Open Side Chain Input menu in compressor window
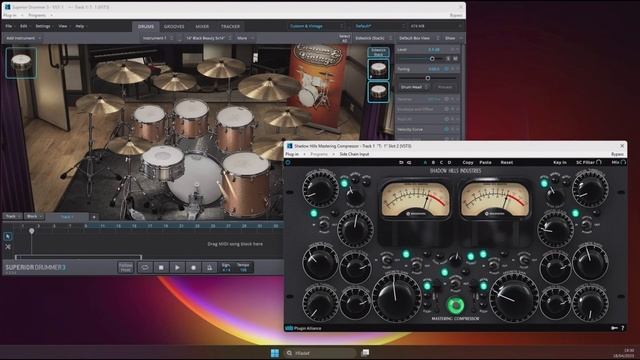Viewport: 640px width, 360px height. (354, 154)
